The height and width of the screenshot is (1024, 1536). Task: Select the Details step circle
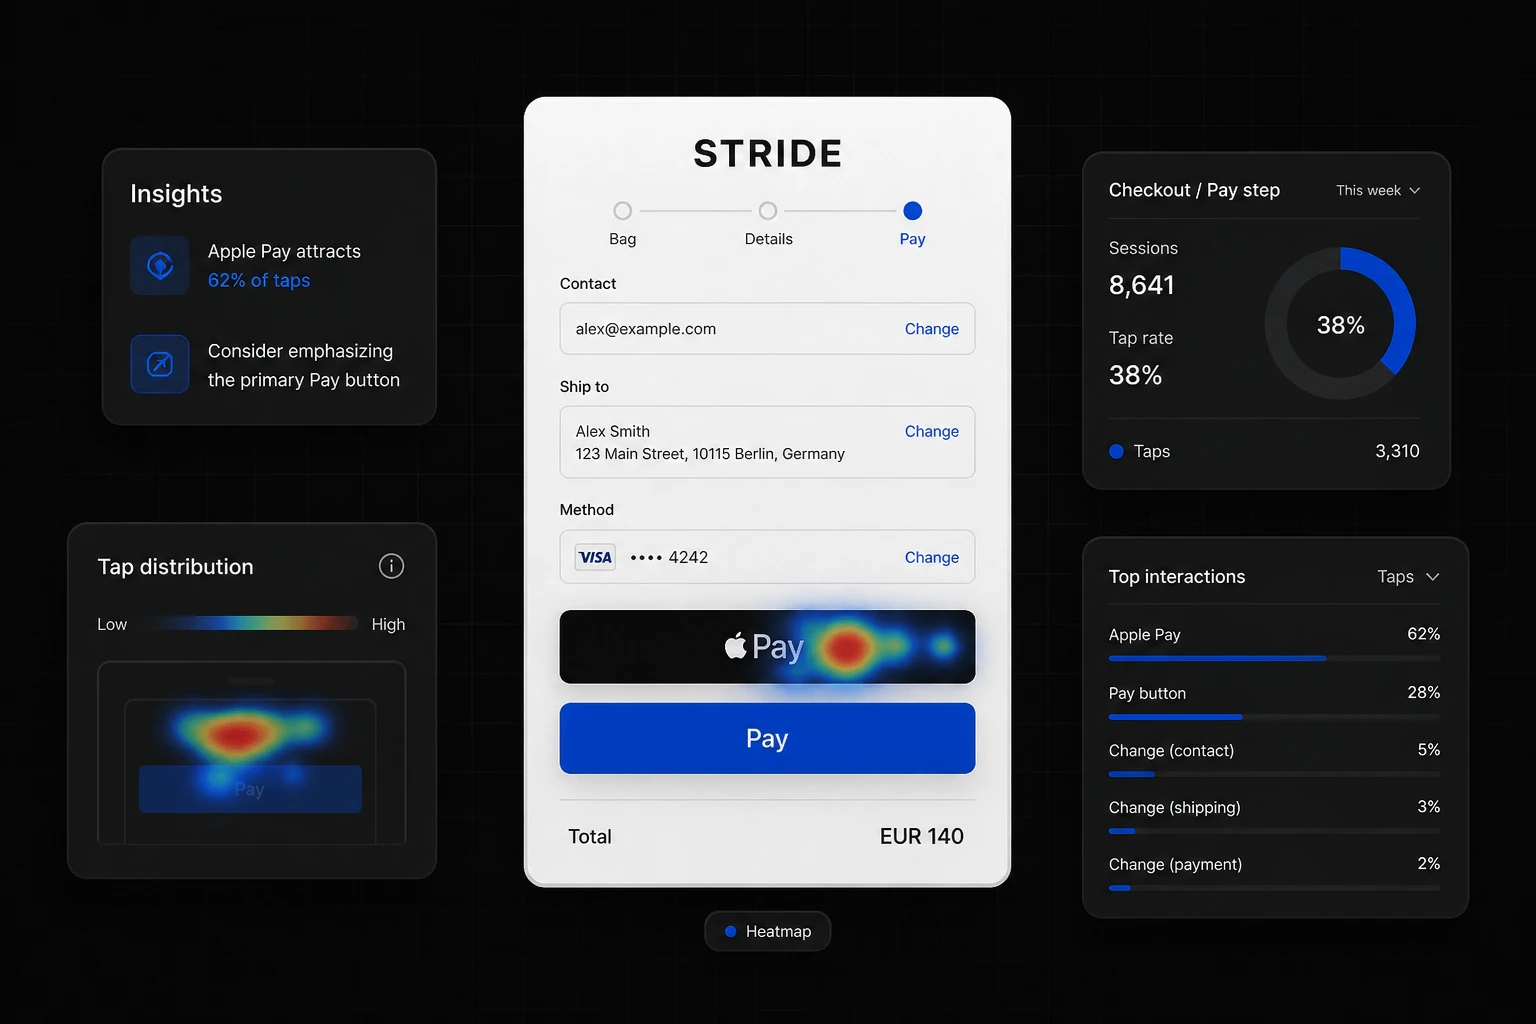click(768, 211)
